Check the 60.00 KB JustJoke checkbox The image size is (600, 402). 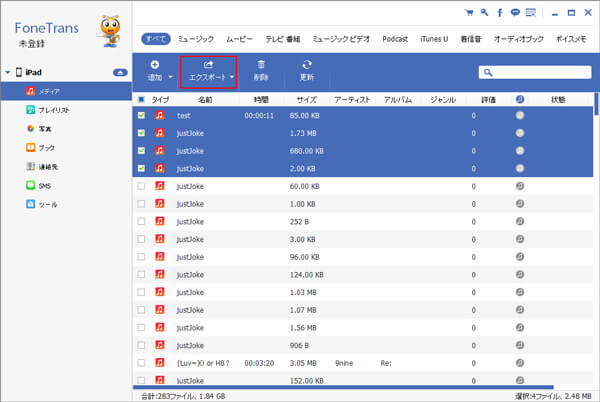click(x=141, y=186)
